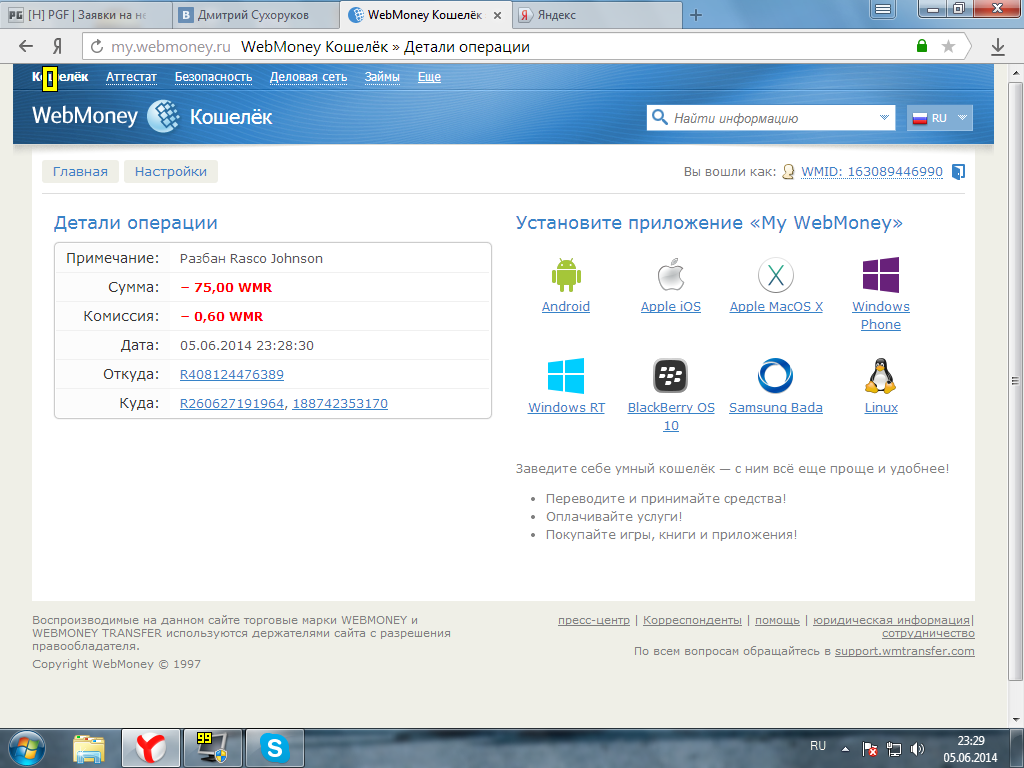This screenshot has width=1024, height=768.
Task: Reload the page with the refresh icon
Action: (97, 46)
